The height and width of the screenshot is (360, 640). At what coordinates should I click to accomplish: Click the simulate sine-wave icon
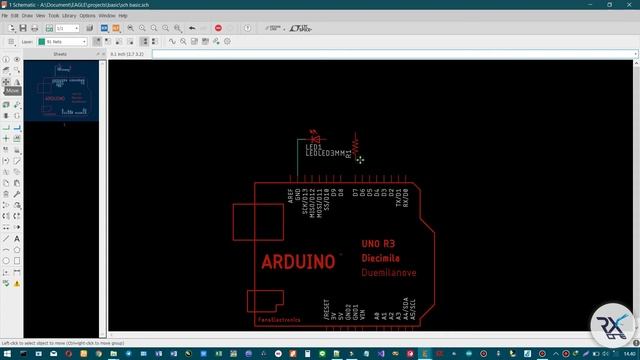coord(172,42)
